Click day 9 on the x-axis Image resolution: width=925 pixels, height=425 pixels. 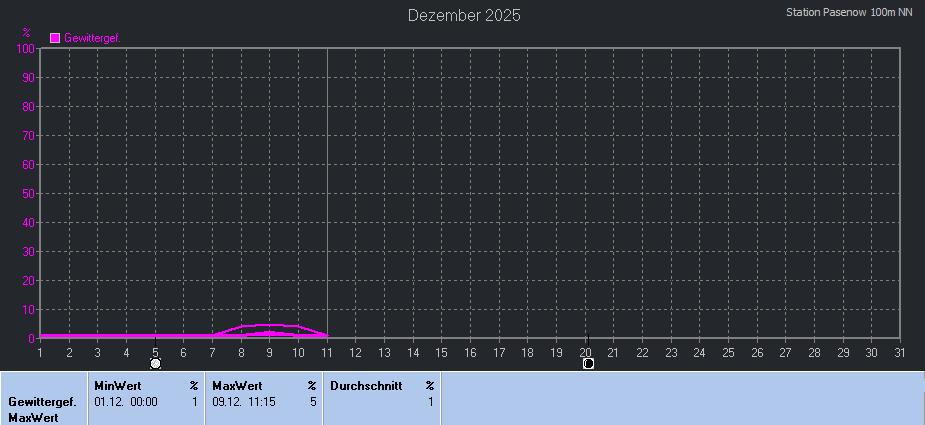click(269, 352)
